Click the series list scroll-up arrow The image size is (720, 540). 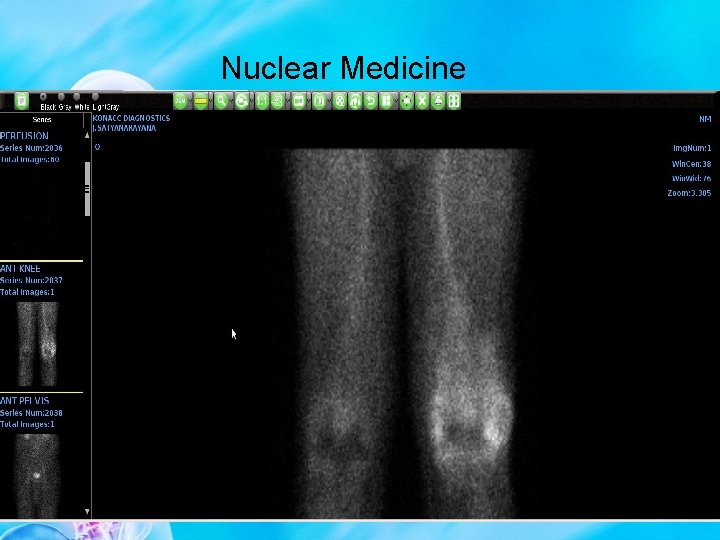tap(87, 135)
